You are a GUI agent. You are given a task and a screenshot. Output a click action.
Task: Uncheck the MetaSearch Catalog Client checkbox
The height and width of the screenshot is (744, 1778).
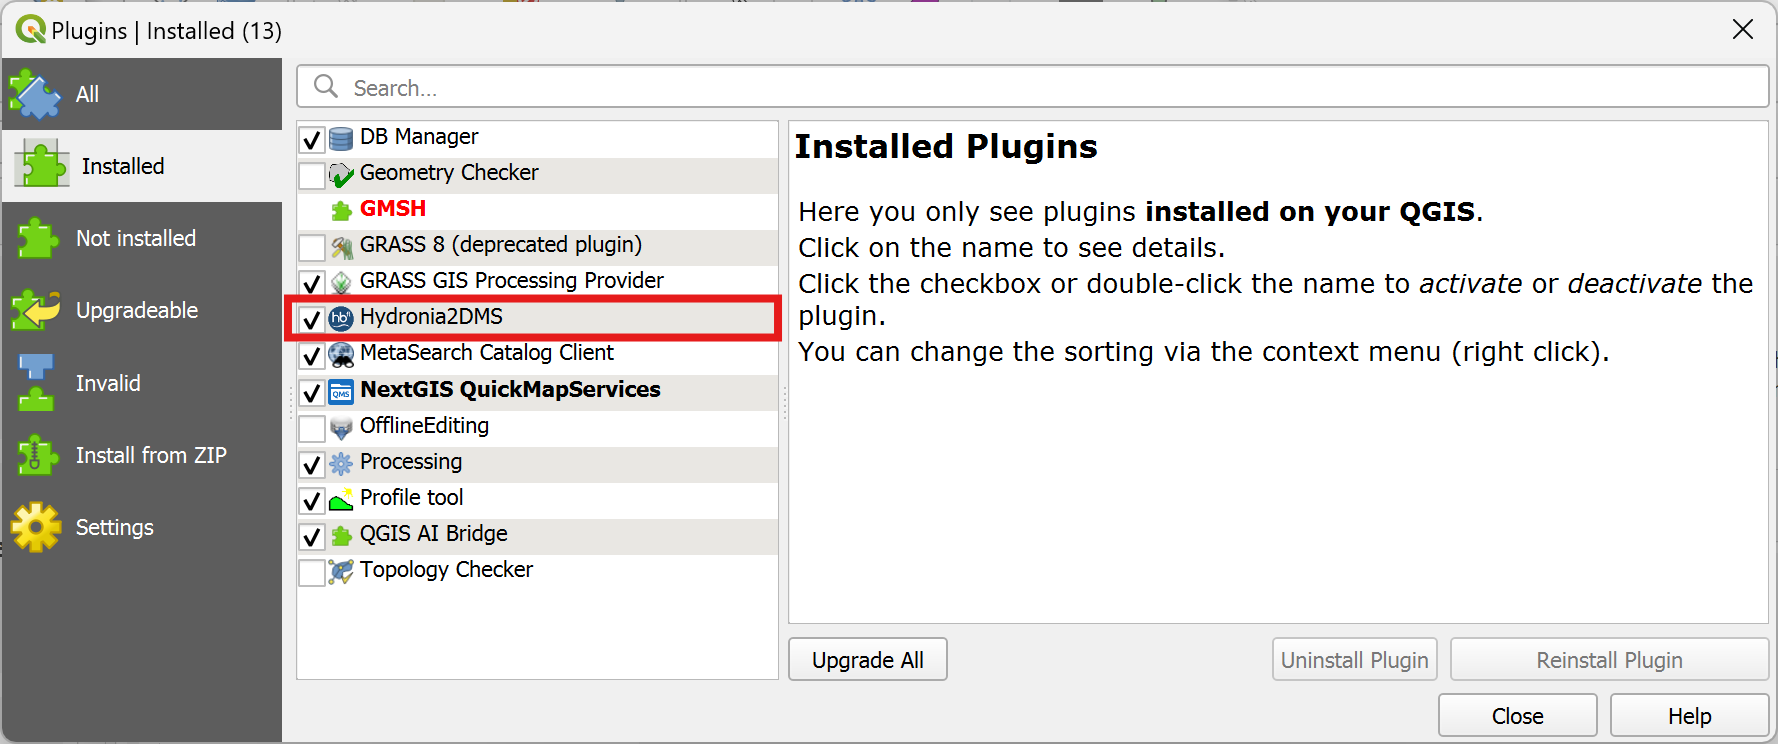pos(312,355)
